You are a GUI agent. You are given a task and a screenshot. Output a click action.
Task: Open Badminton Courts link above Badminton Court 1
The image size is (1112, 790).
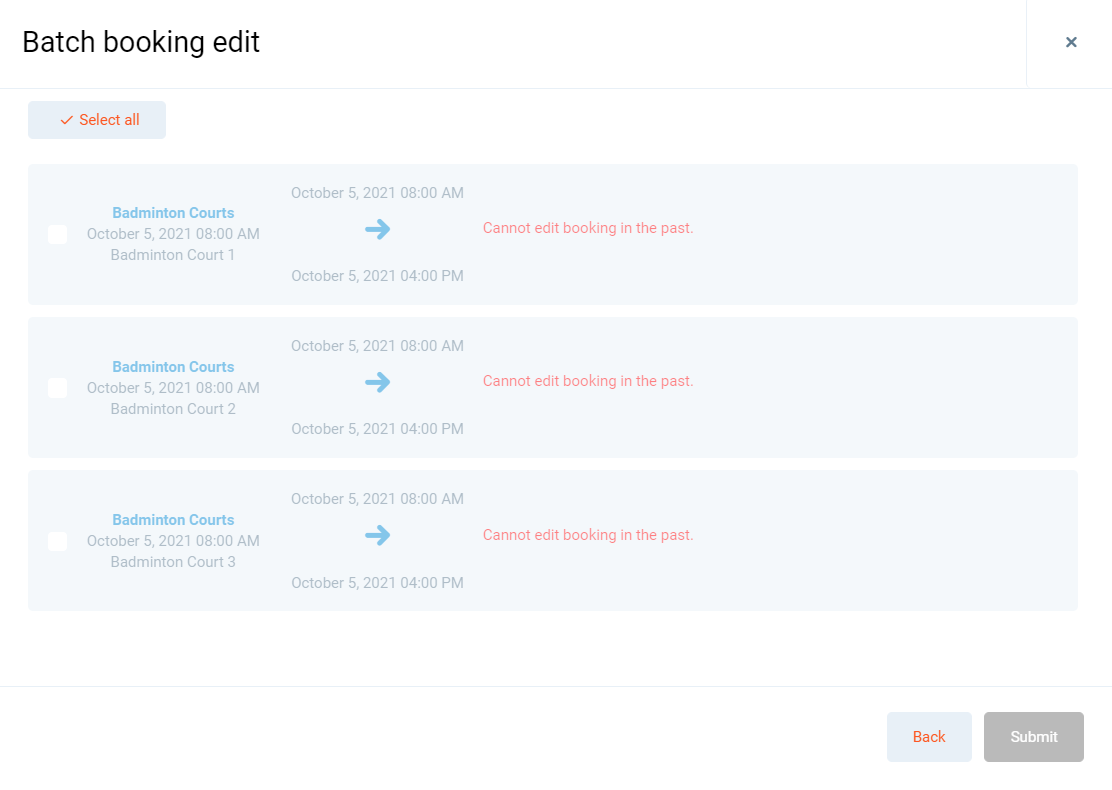click(x=173, y=213)
